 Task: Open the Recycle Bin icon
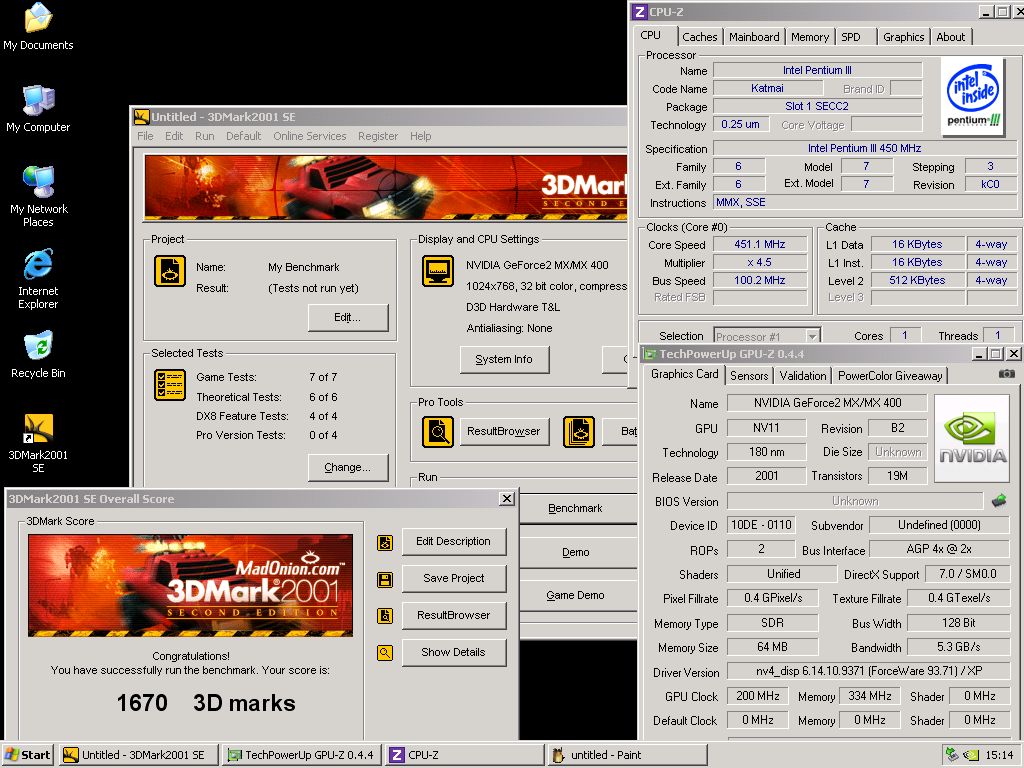coord(38,355)
